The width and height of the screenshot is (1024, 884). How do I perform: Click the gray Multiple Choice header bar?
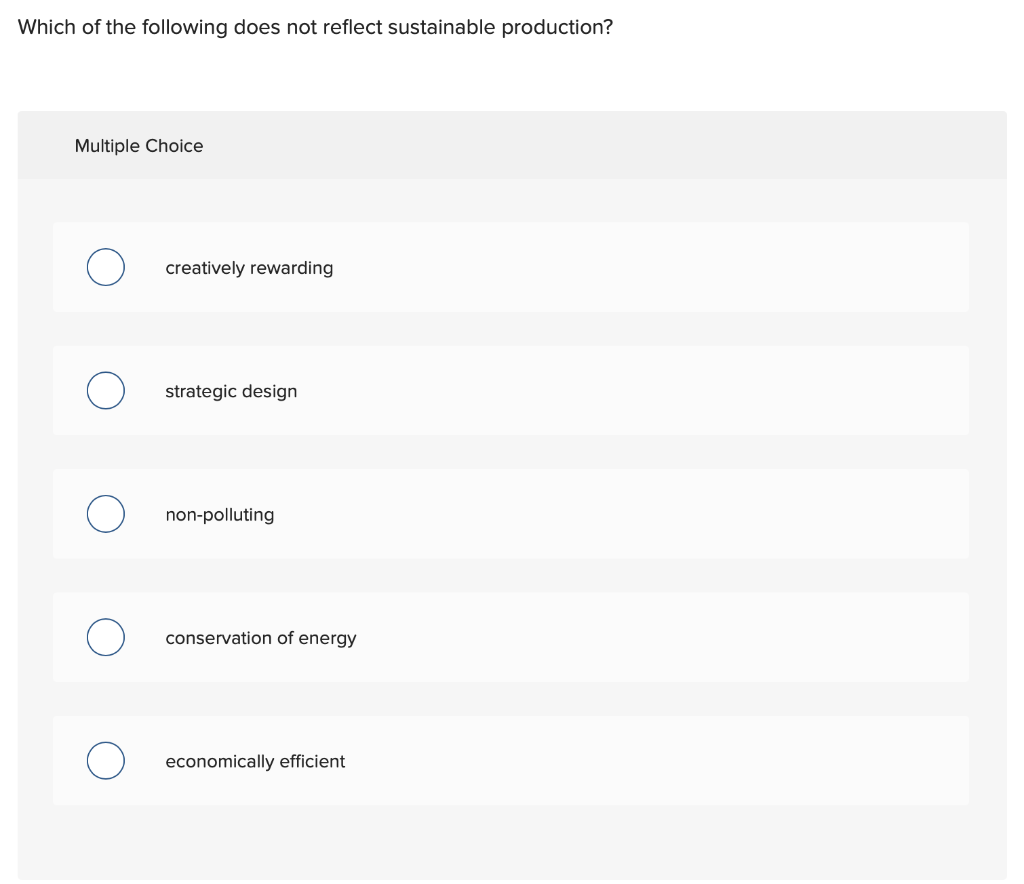512,145
